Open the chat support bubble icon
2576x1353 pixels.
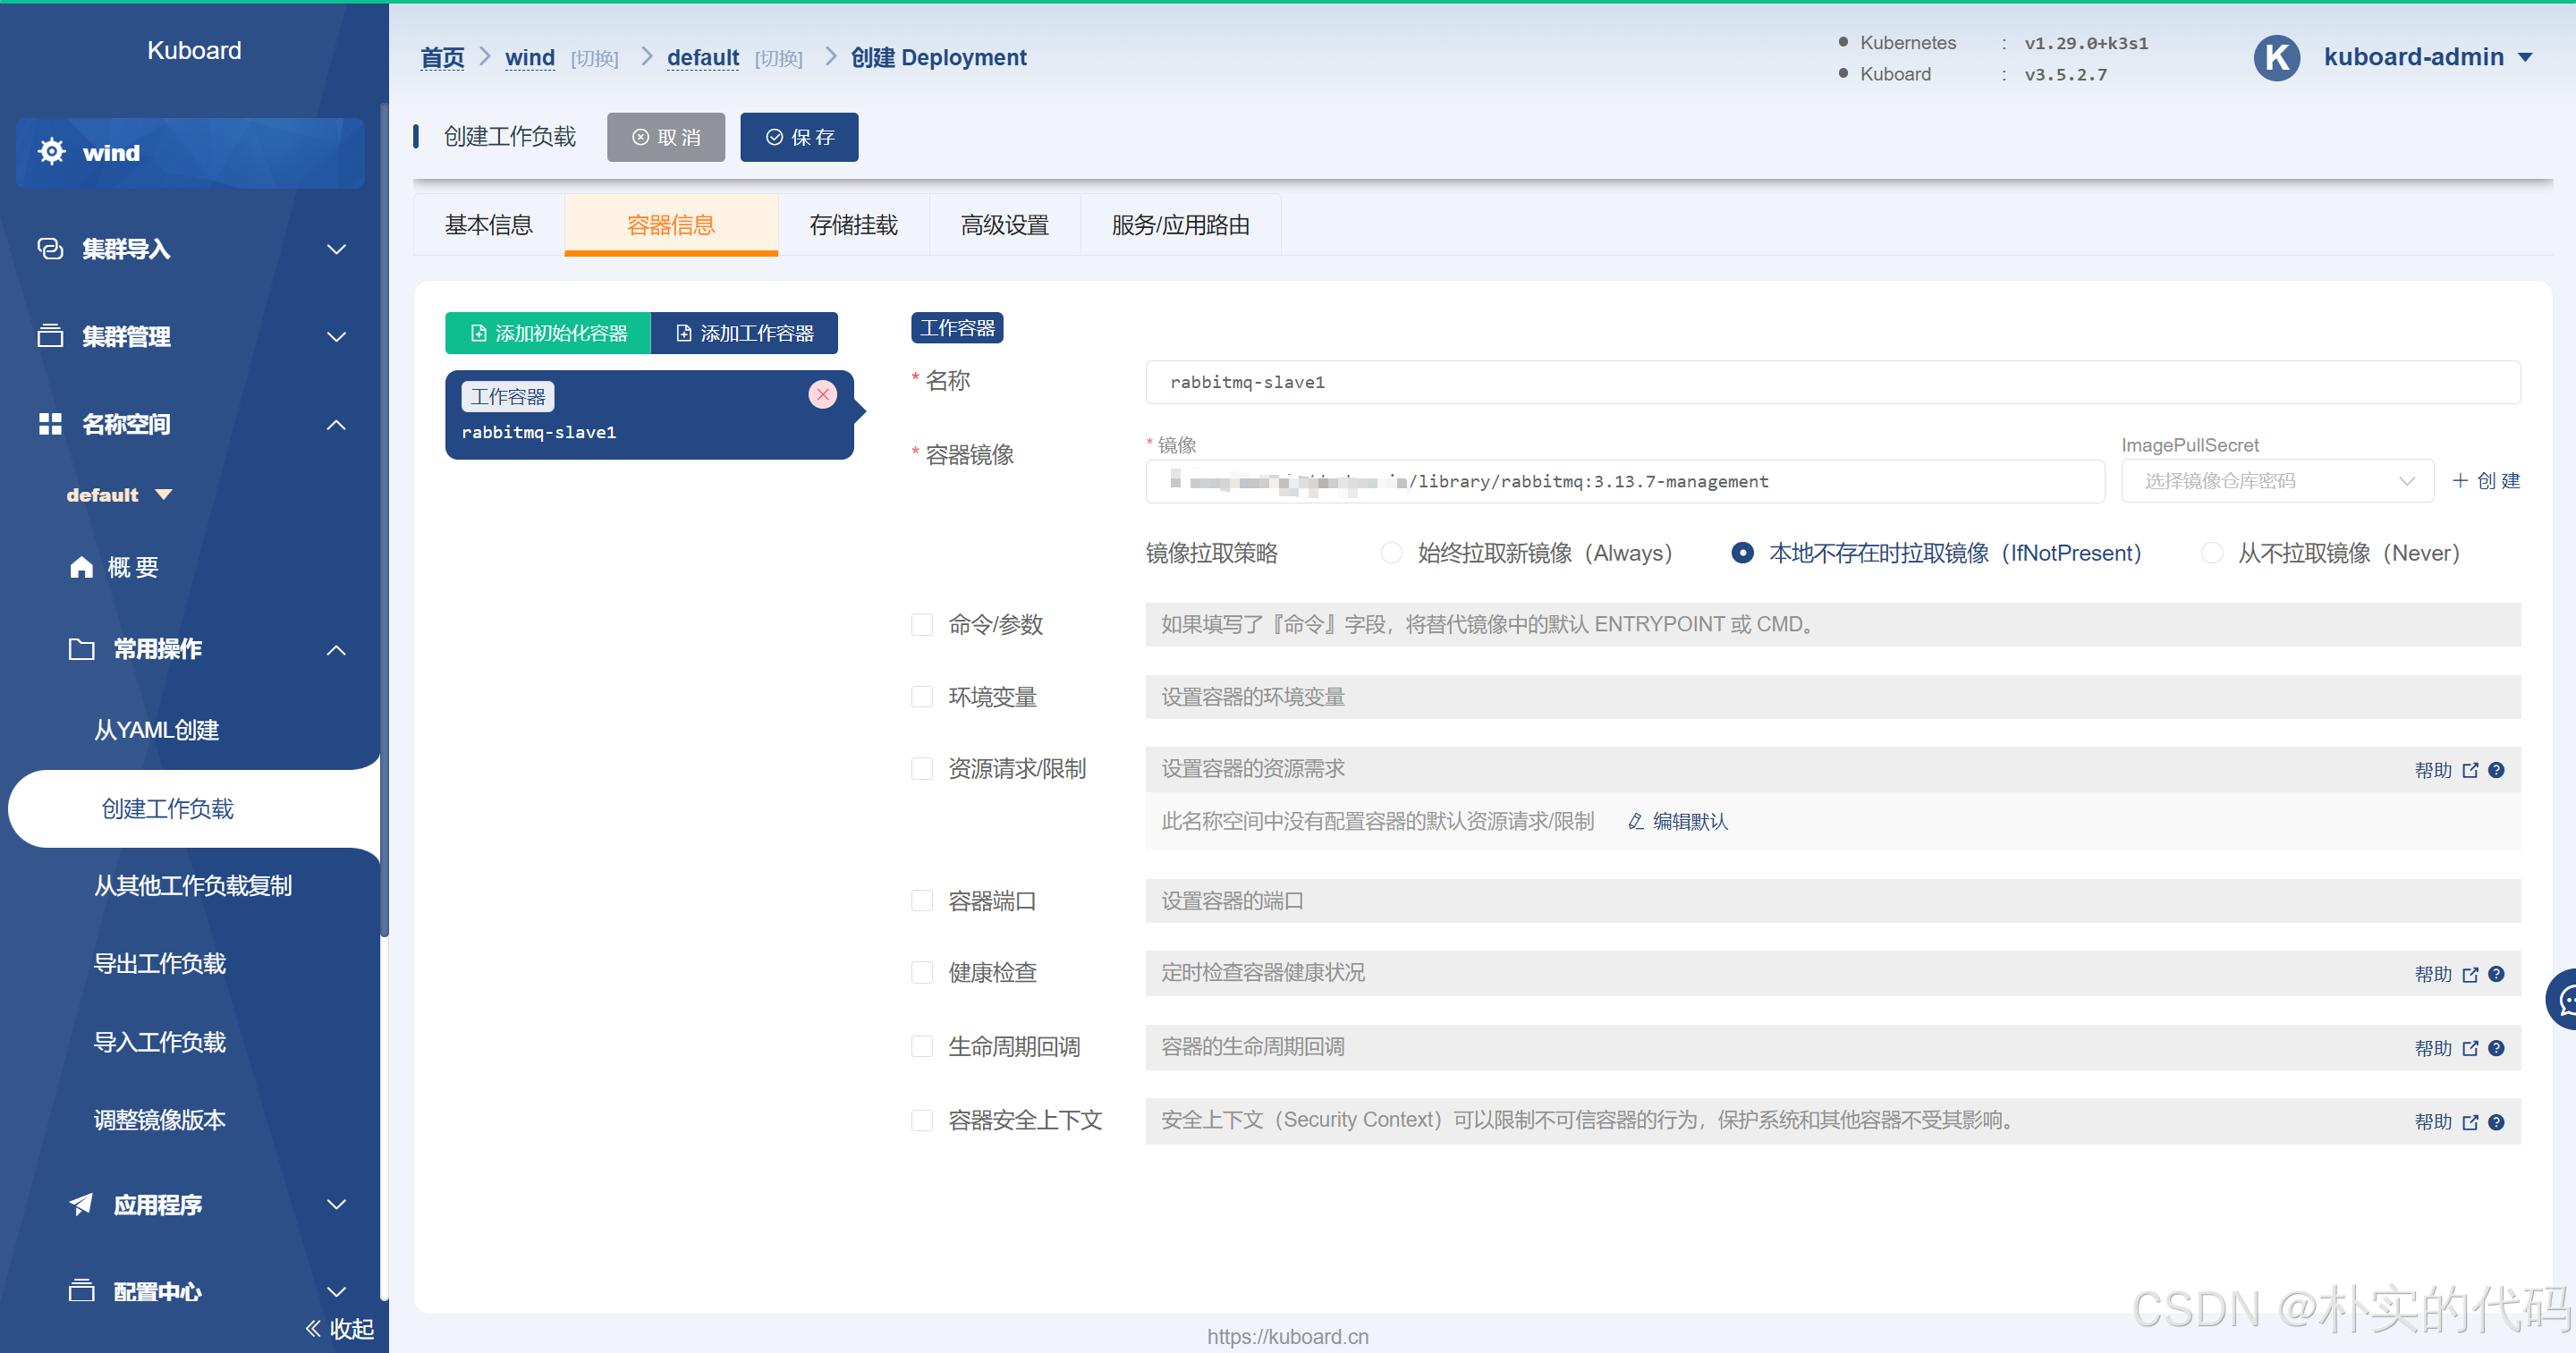click(2564, 999)
